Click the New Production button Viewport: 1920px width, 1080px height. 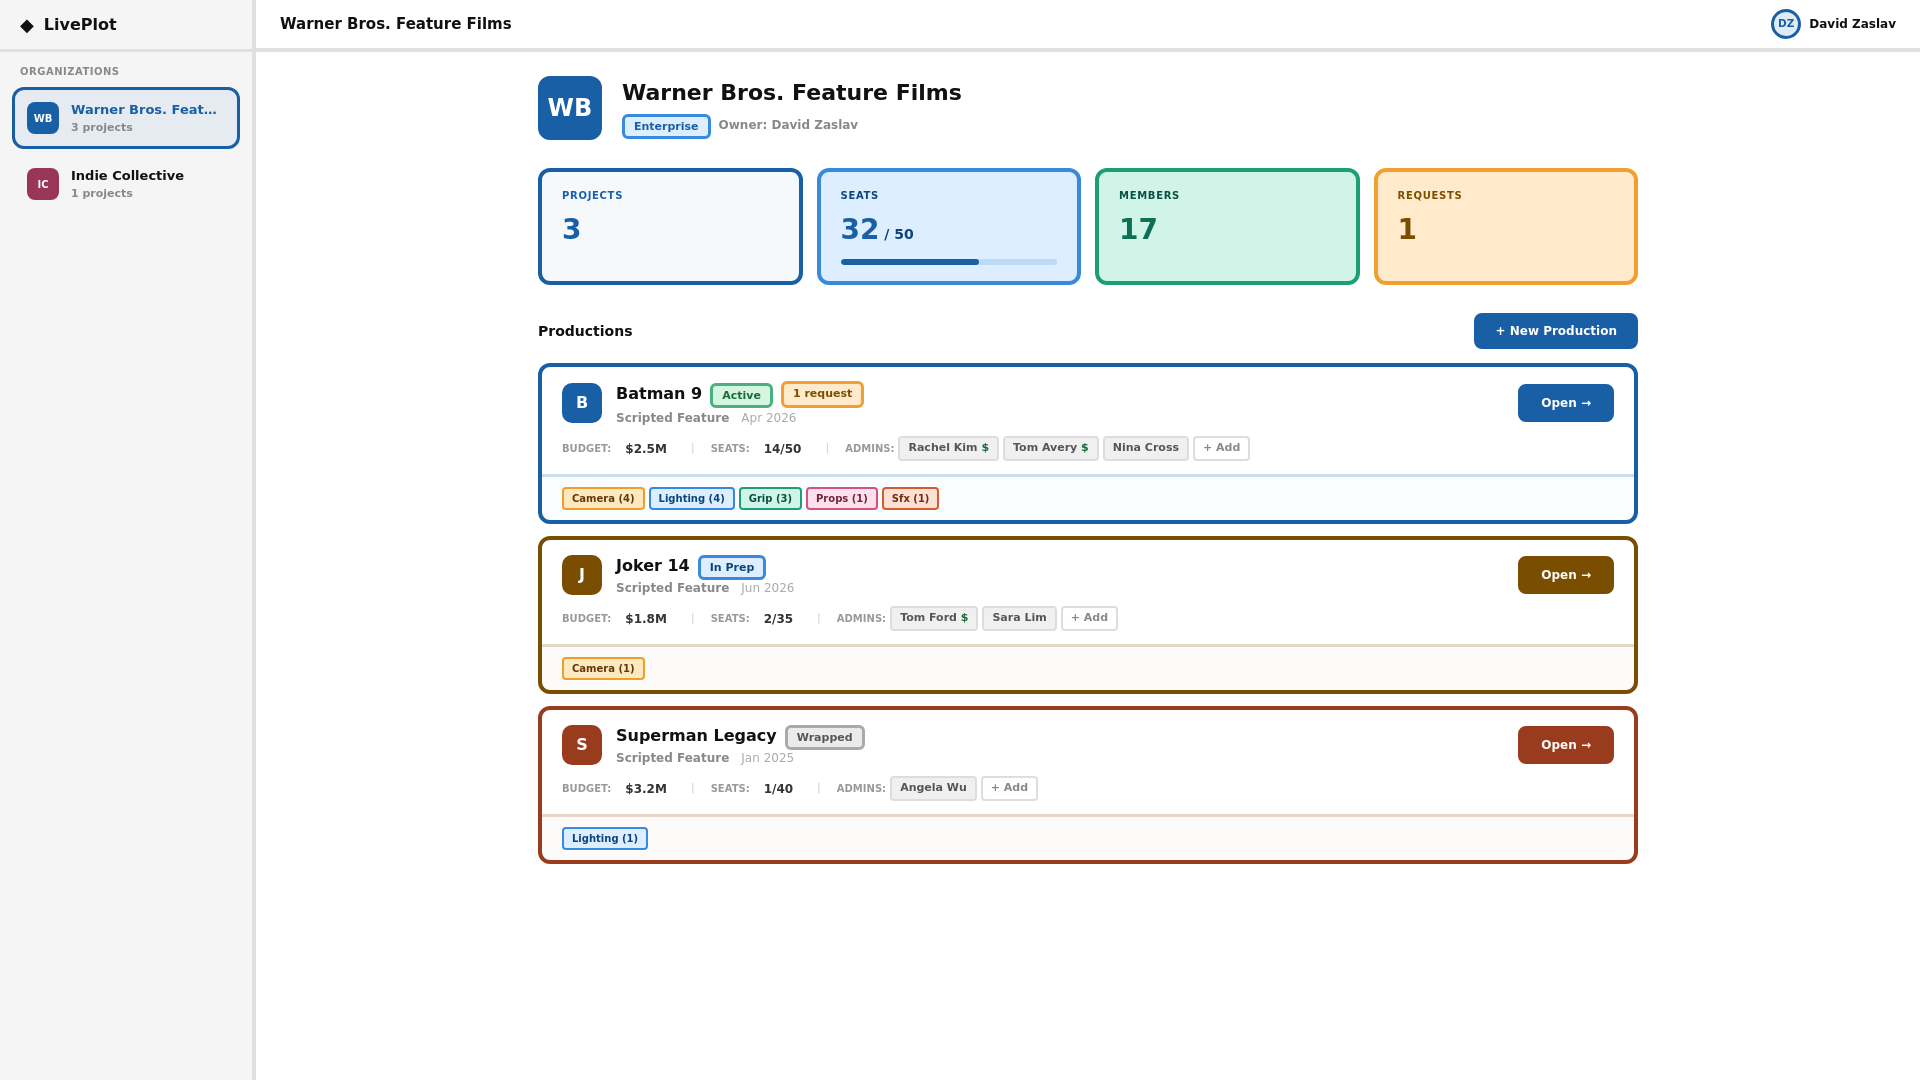click(x=1556, y=331)
